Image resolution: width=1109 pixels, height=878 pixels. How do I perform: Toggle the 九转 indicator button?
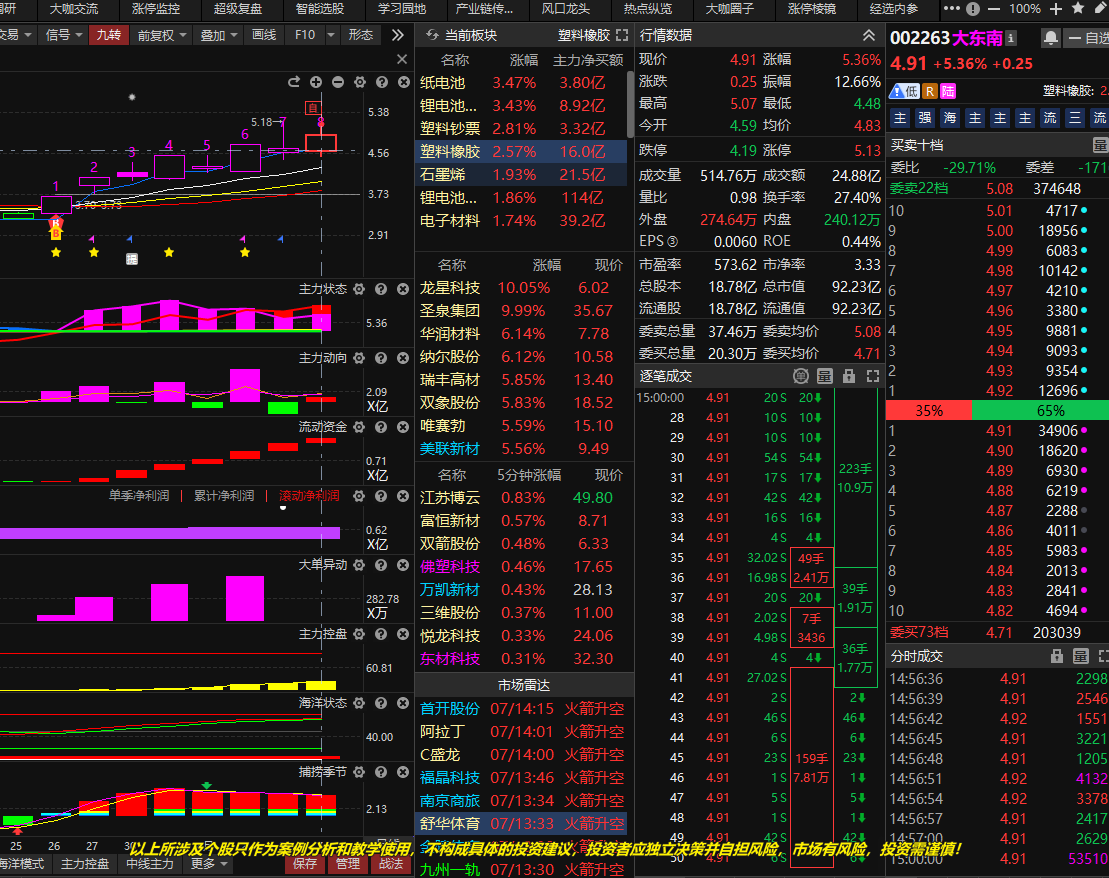click(x=107, y=34)
